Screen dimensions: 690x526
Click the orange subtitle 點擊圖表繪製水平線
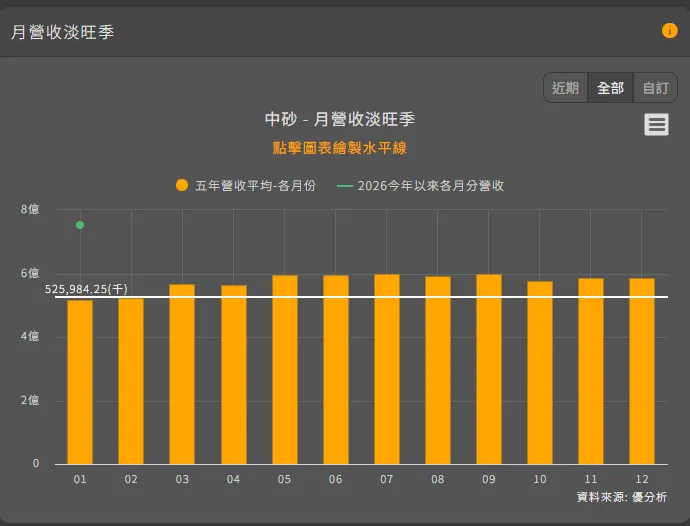coord(339,148)
